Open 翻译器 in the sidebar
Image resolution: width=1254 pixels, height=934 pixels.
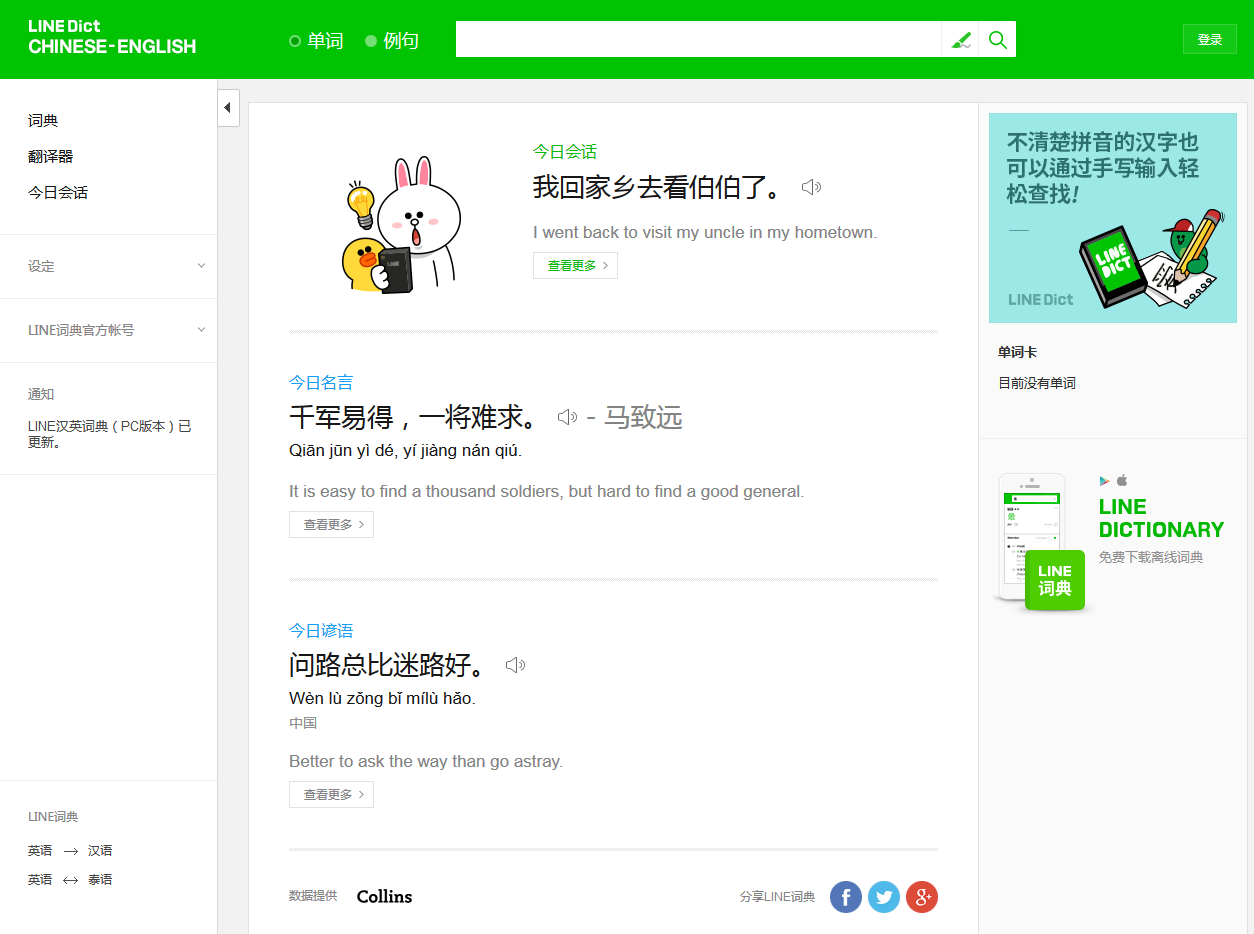pyautogui.click(x=51, y=157)
